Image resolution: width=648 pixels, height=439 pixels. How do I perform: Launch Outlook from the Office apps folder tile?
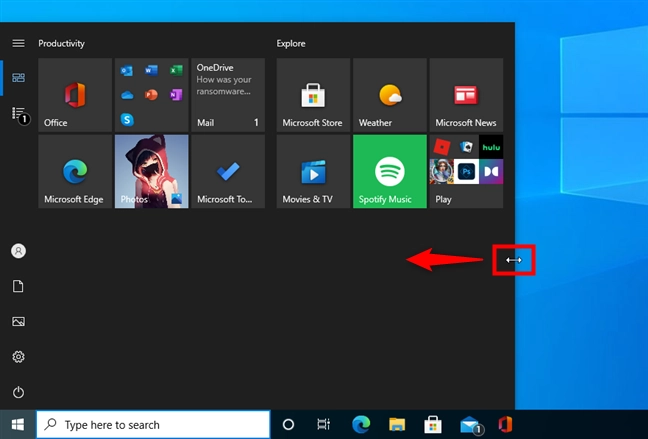pyautogui.click(x=127, y=71)
